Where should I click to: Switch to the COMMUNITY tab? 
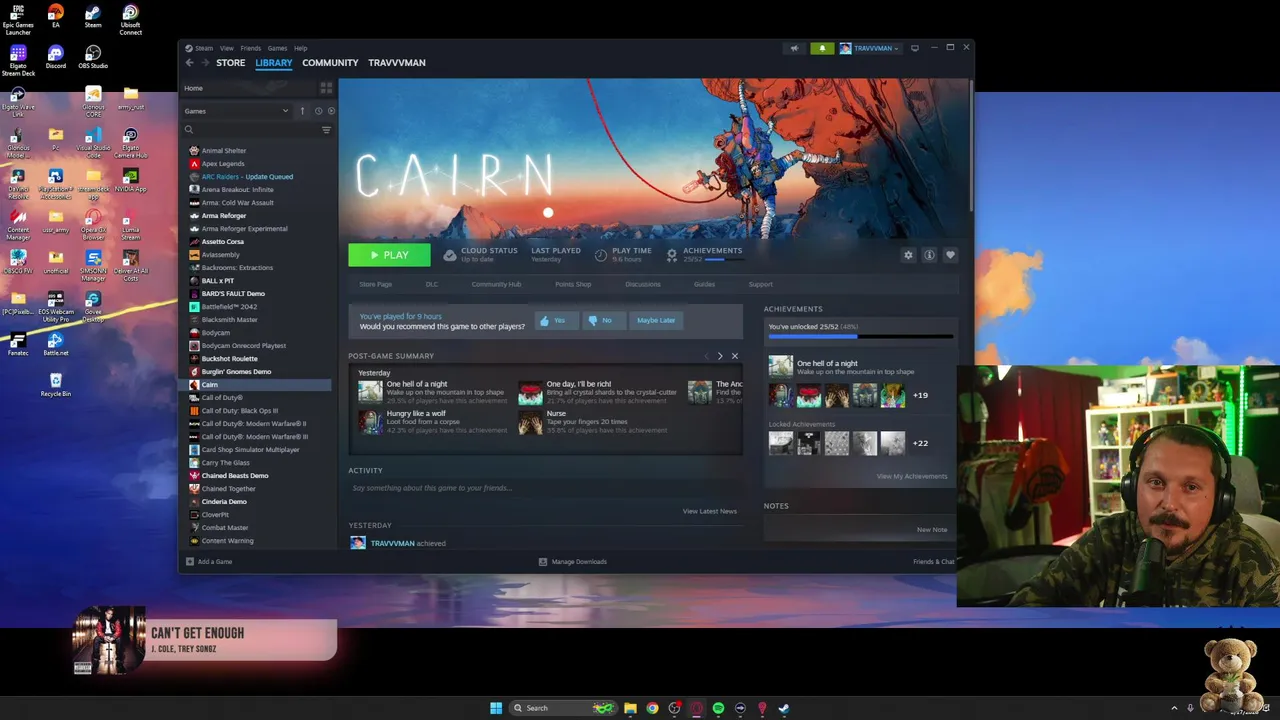click(x=330, y=63)
